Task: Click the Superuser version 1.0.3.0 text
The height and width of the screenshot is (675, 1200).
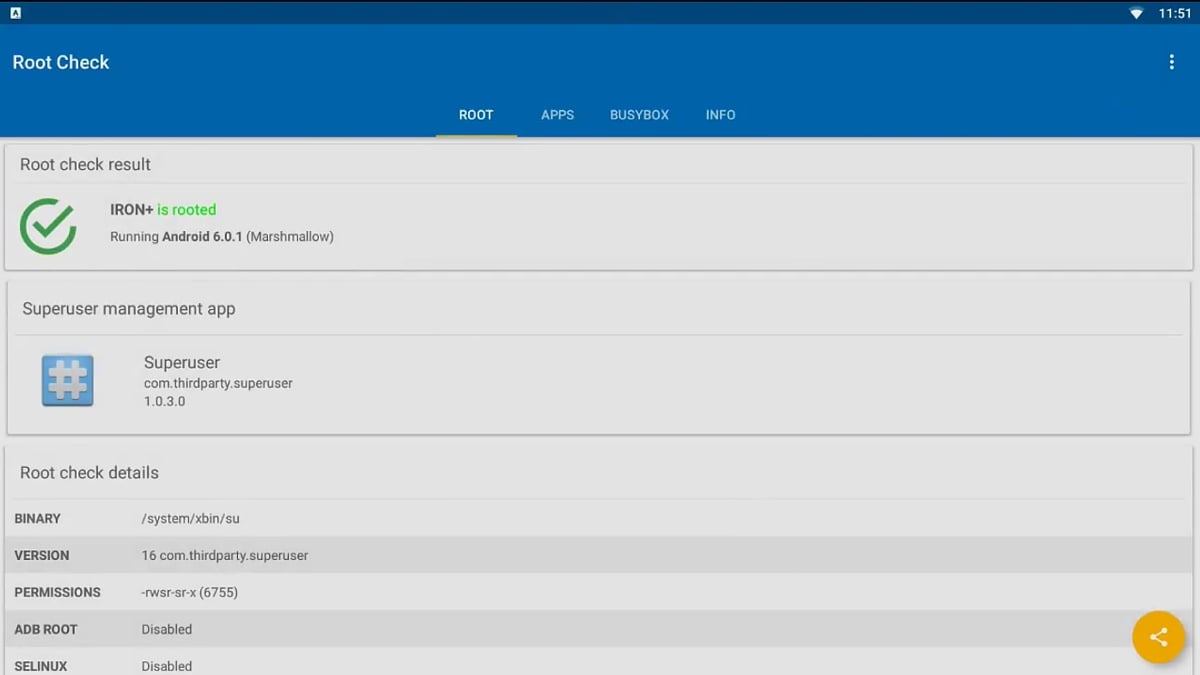Action: coord(164,402)
